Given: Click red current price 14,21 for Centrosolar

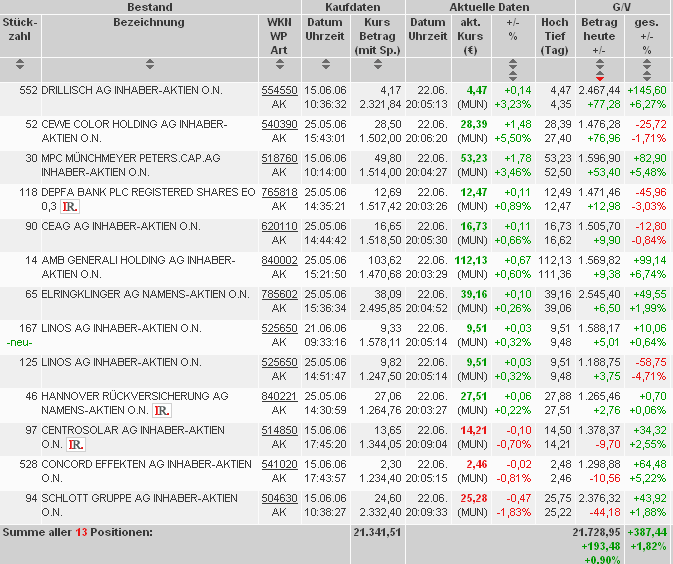Looking at the screenshot, I should coord(474,430).
